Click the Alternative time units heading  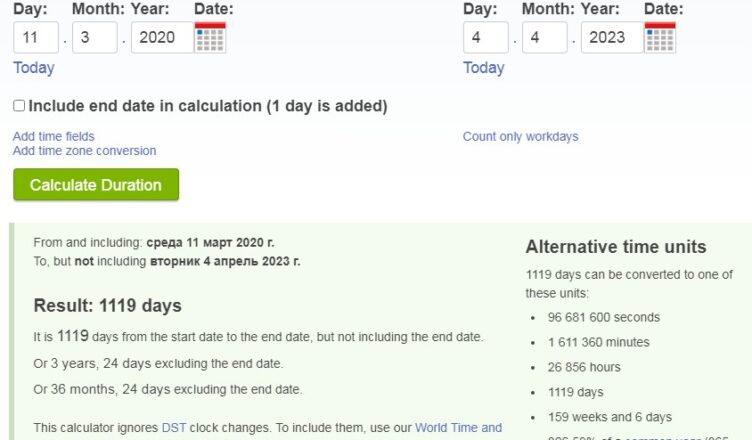616,247
